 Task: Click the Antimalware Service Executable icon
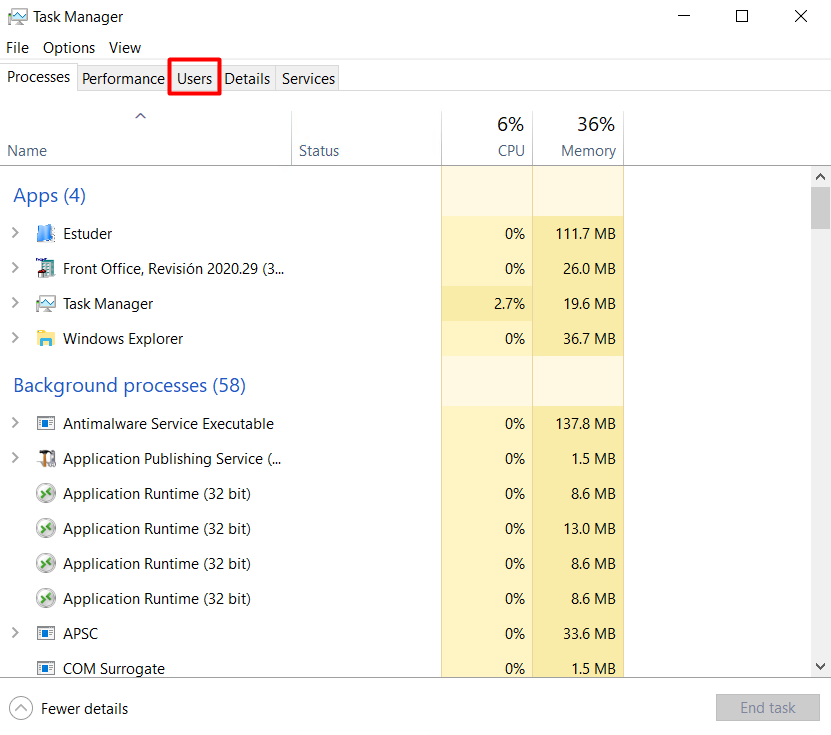click(x=46, y=423)
